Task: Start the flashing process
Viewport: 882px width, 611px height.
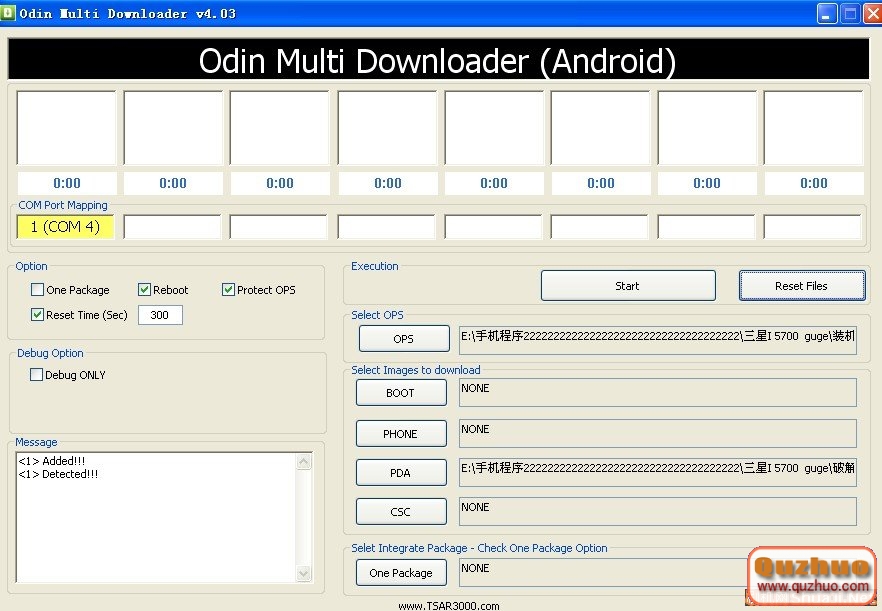Action: pos(628,286)
